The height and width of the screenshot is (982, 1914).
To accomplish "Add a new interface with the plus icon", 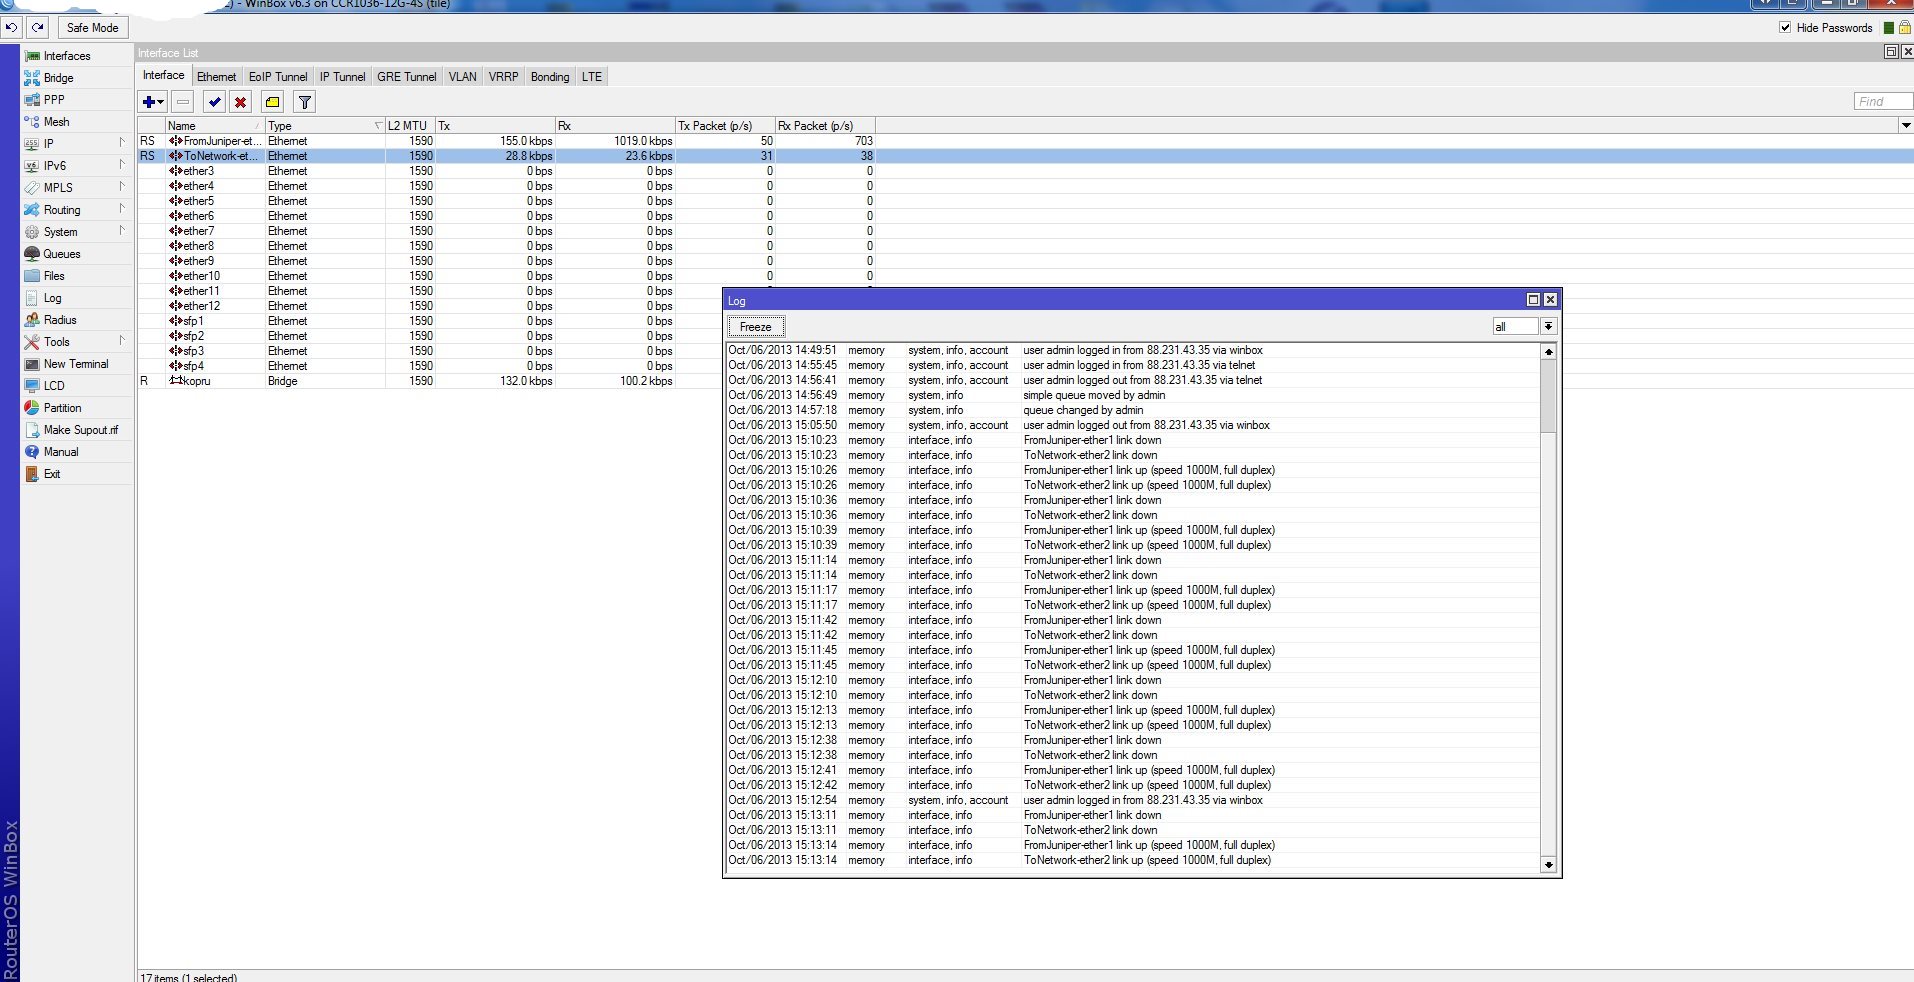I will [147, 101].
